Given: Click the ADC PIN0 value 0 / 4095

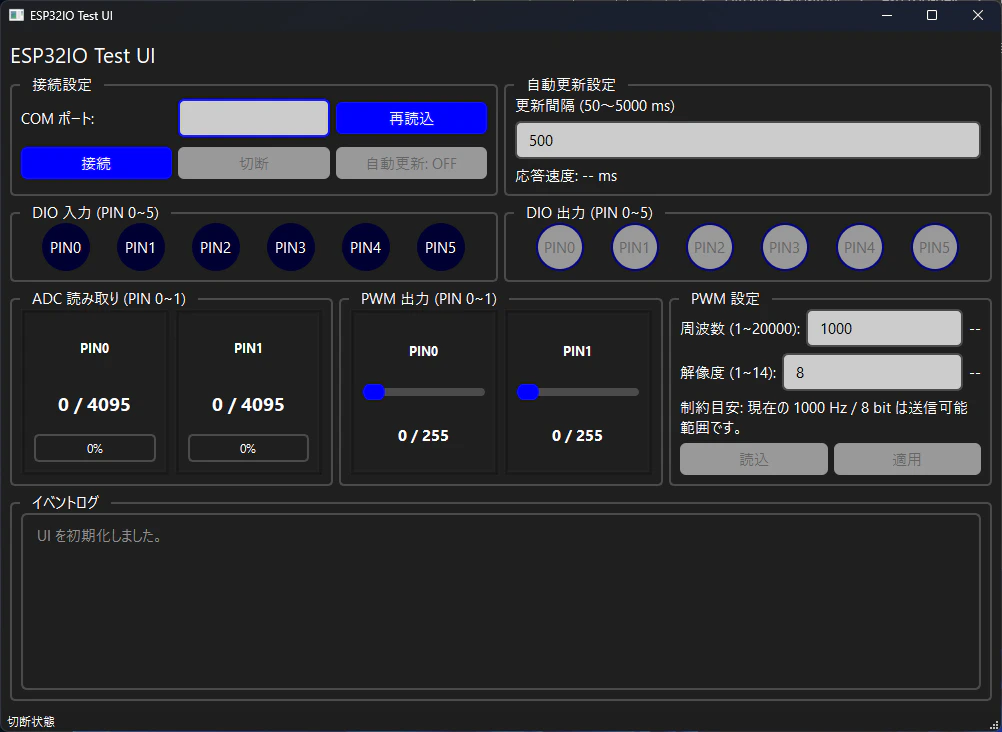Looking at the screenshot, I should (95, 405).
